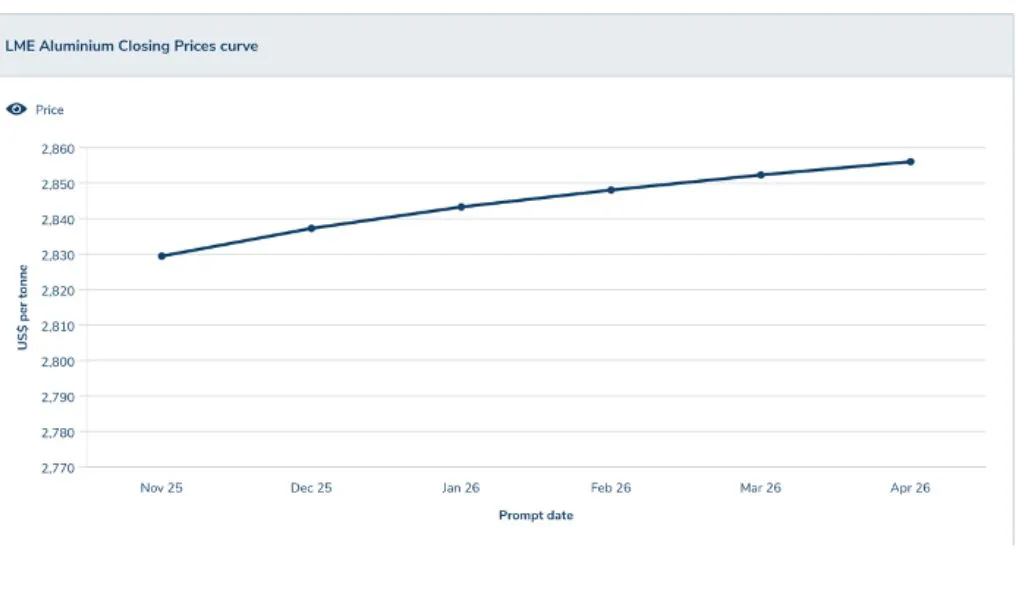Click the Nov 25 data point on curve

coord(162,256)
